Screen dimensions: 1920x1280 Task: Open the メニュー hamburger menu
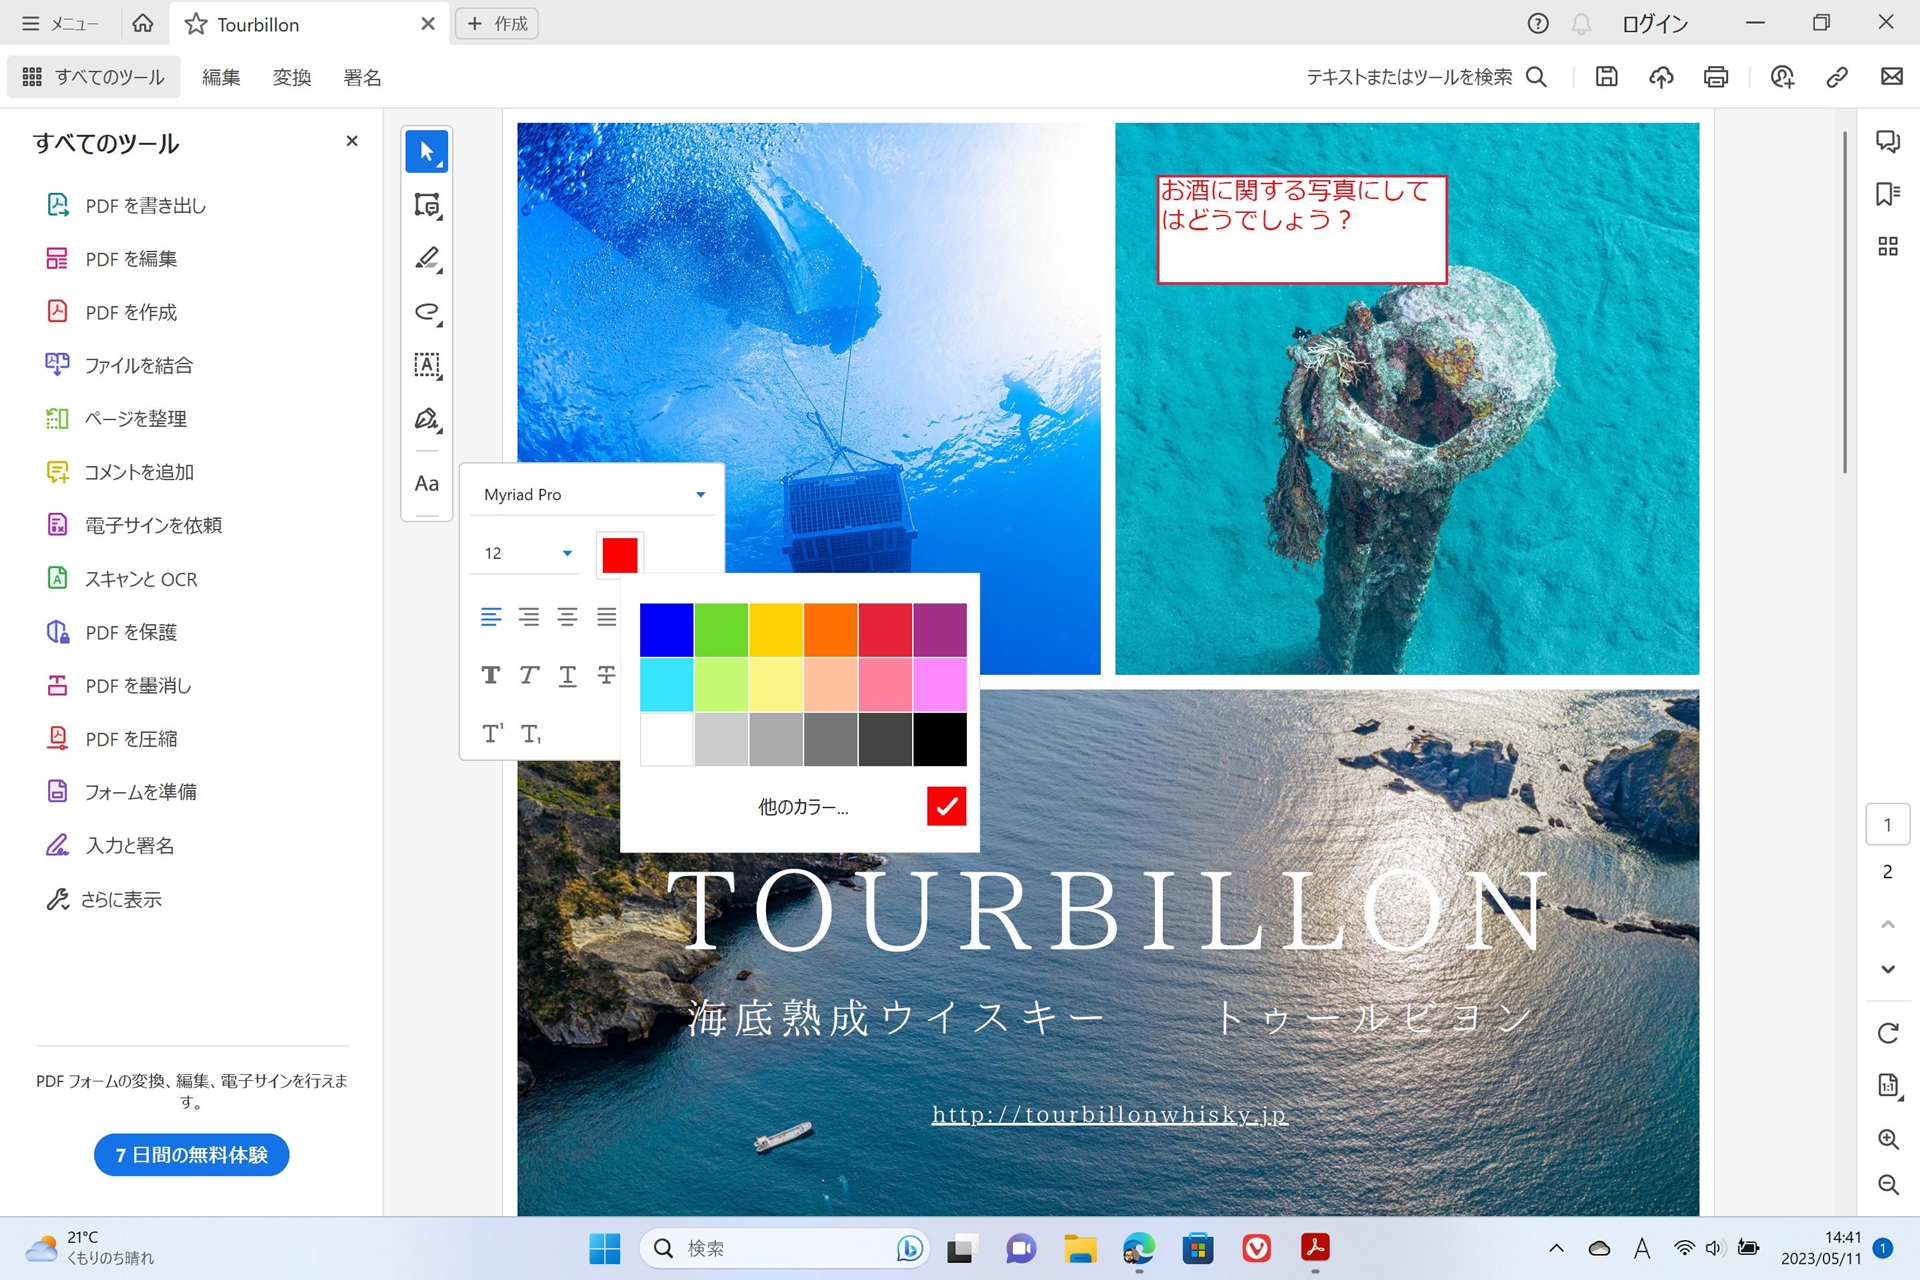click(x=60, y=24)
